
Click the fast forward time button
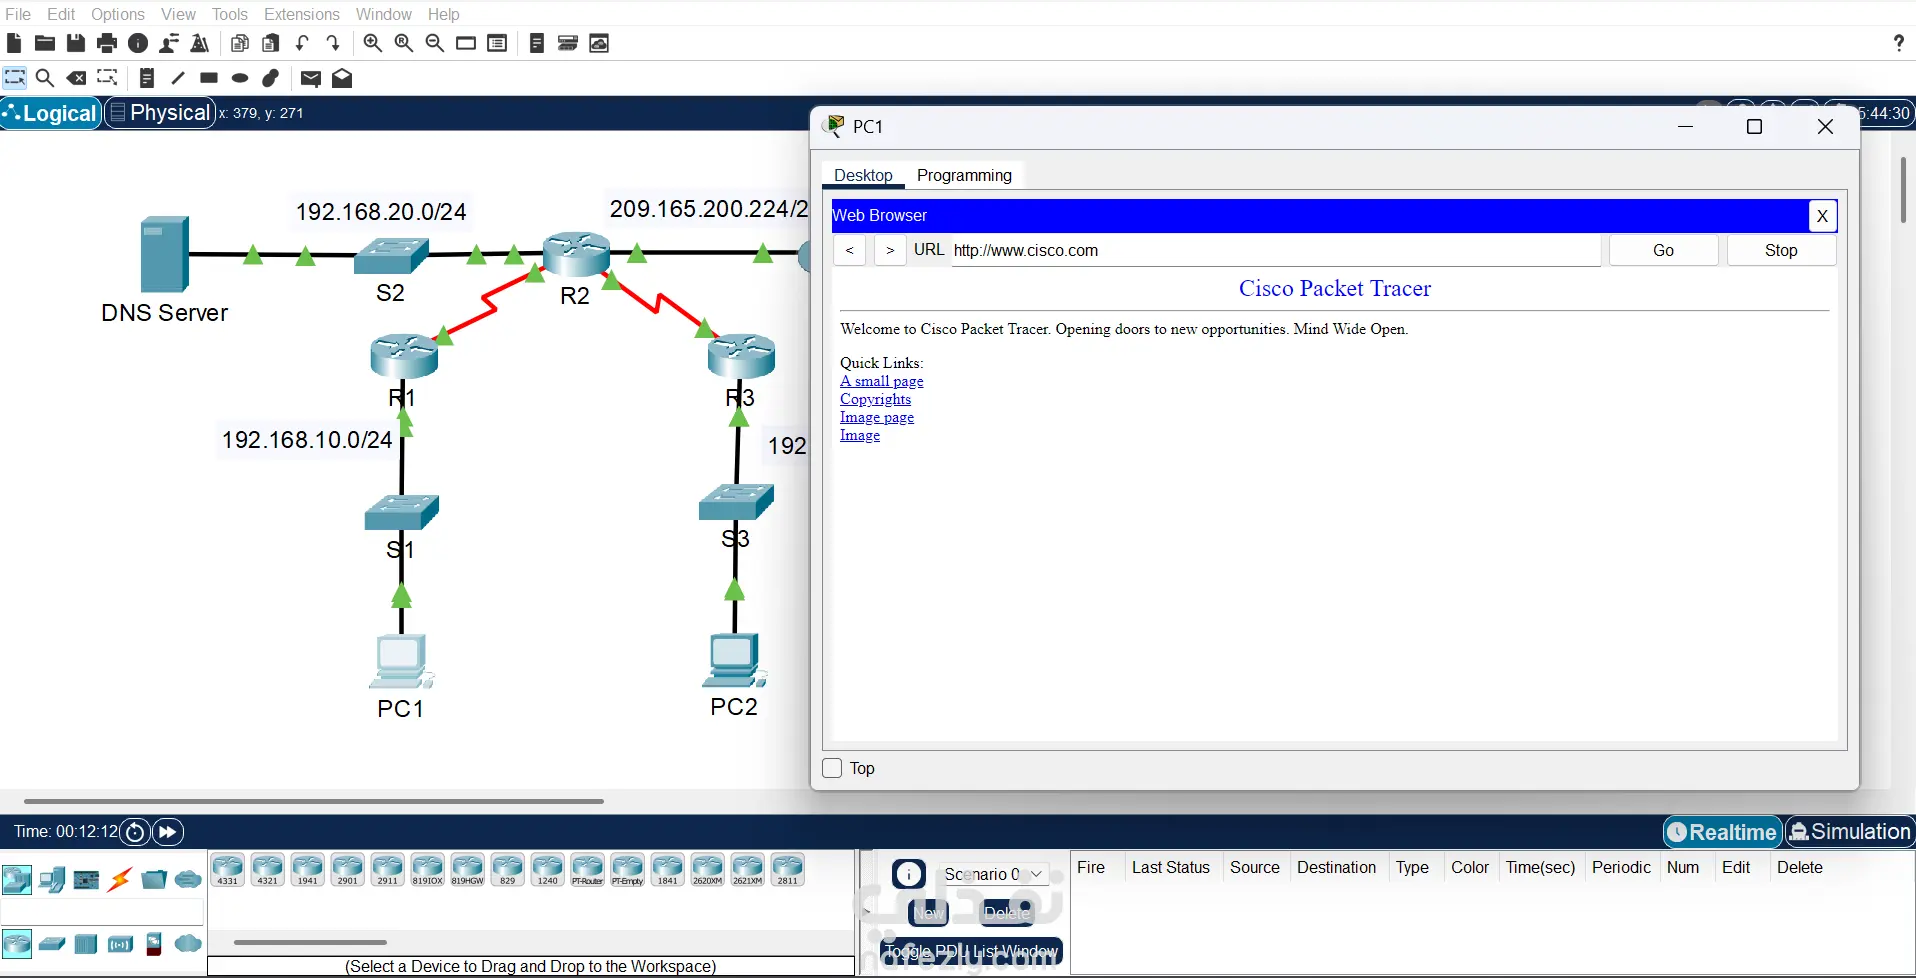[x=168, y=832]
